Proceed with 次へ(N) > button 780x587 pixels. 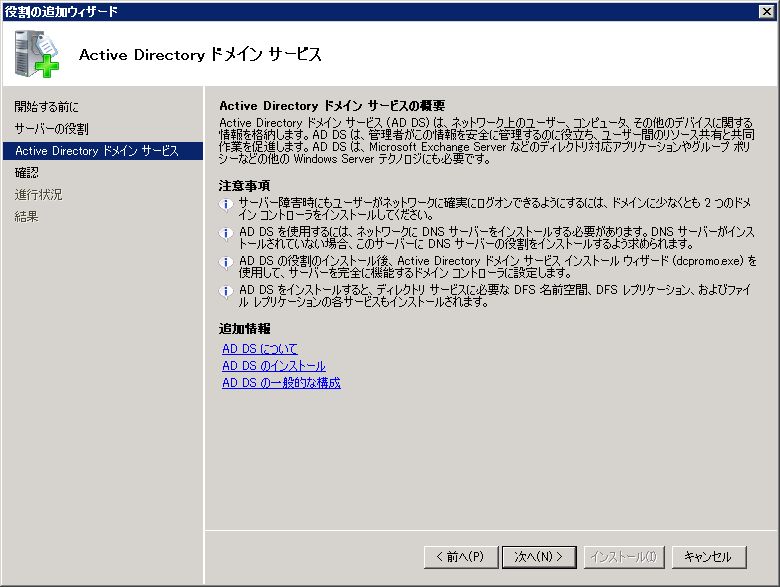click(x=539, y=557)
